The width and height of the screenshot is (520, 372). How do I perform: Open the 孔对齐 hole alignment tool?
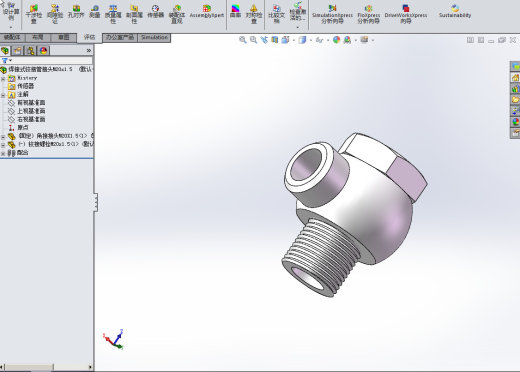pos(76,11)
